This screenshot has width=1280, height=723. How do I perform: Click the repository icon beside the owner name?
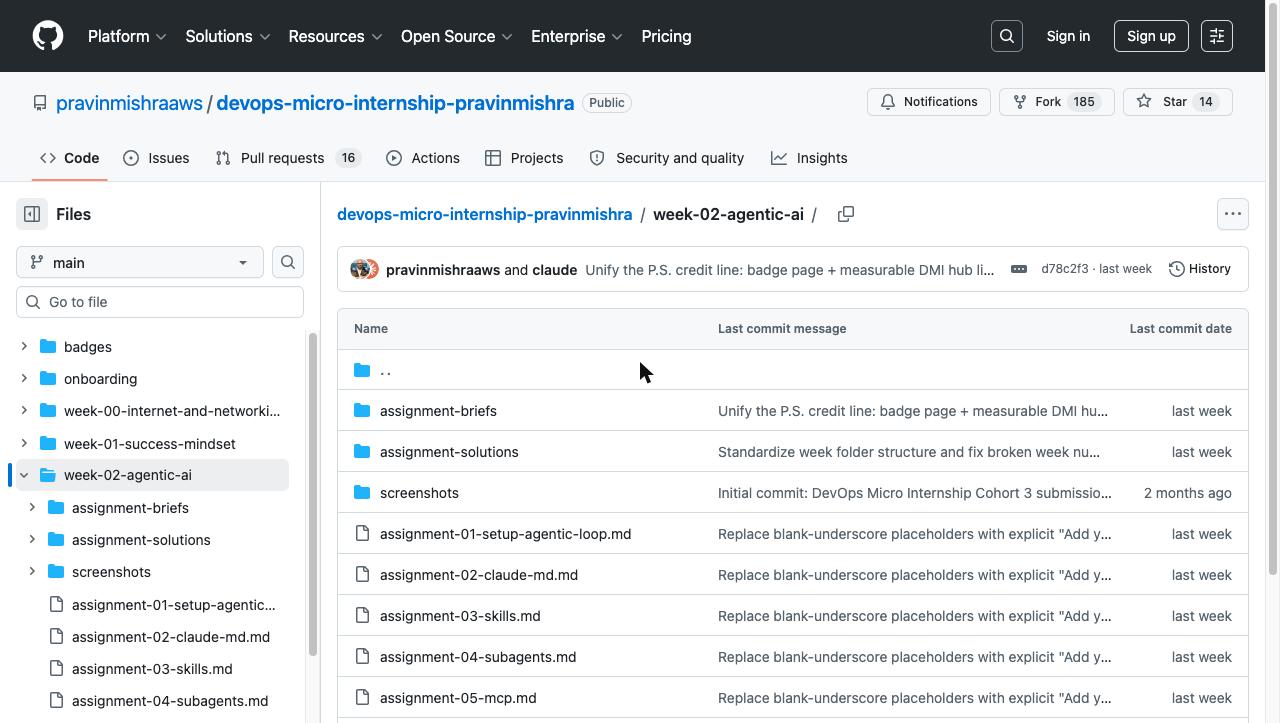pos(40,103)
